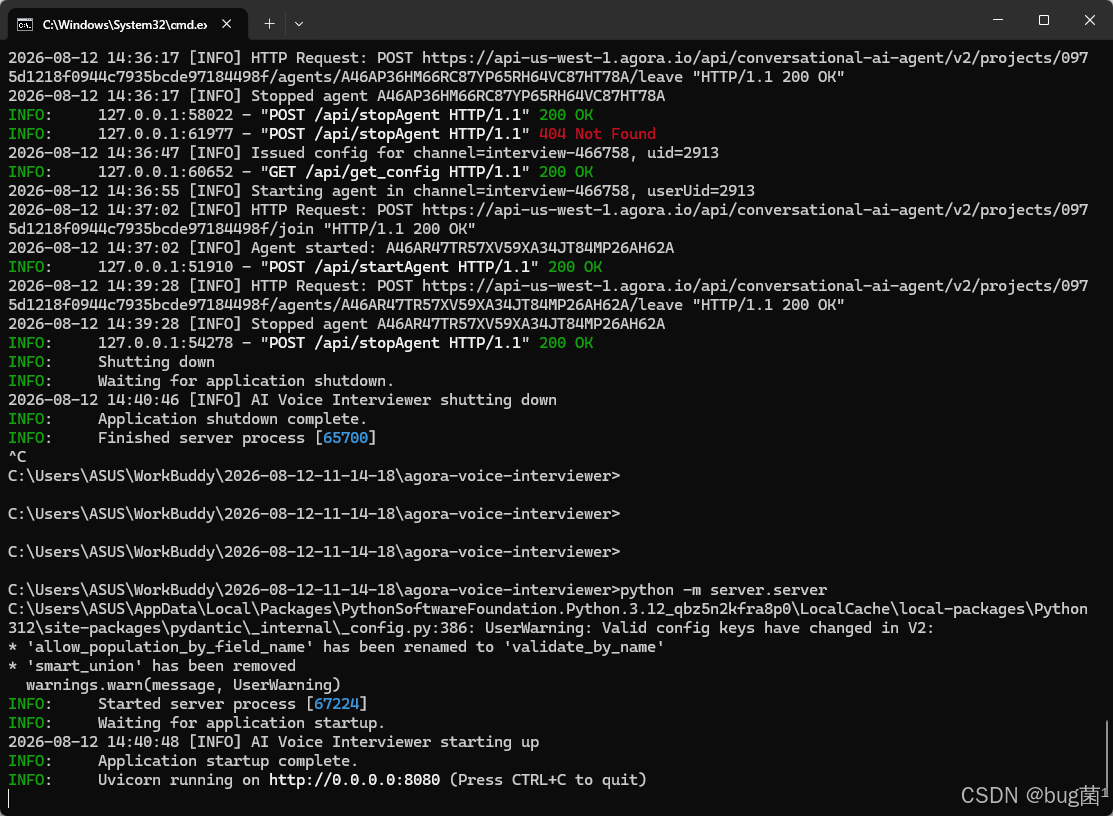Close the terminal window
The width and height of the screenshot is (1113, 816).
(1090, 20)
